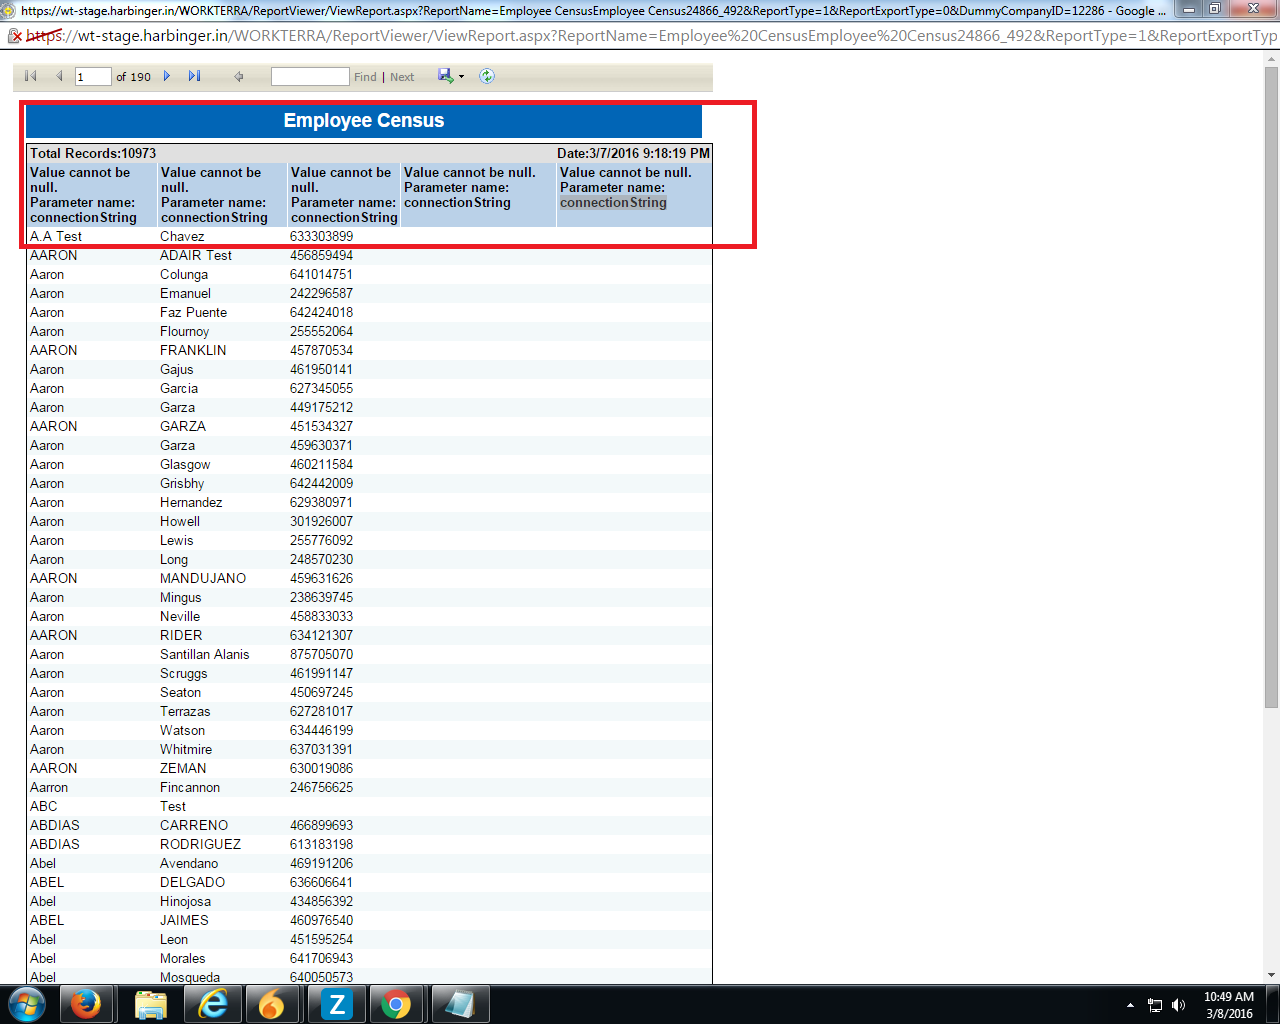This screenshot has width=1280, height=1024.
Task: Jump to the last report page
Action: tap(194, 76)
